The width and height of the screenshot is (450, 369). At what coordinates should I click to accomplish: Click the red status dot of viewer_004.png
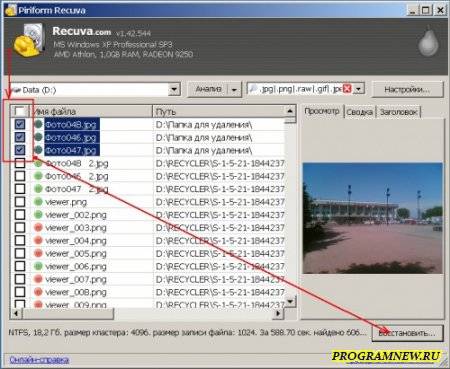point(39,240)
